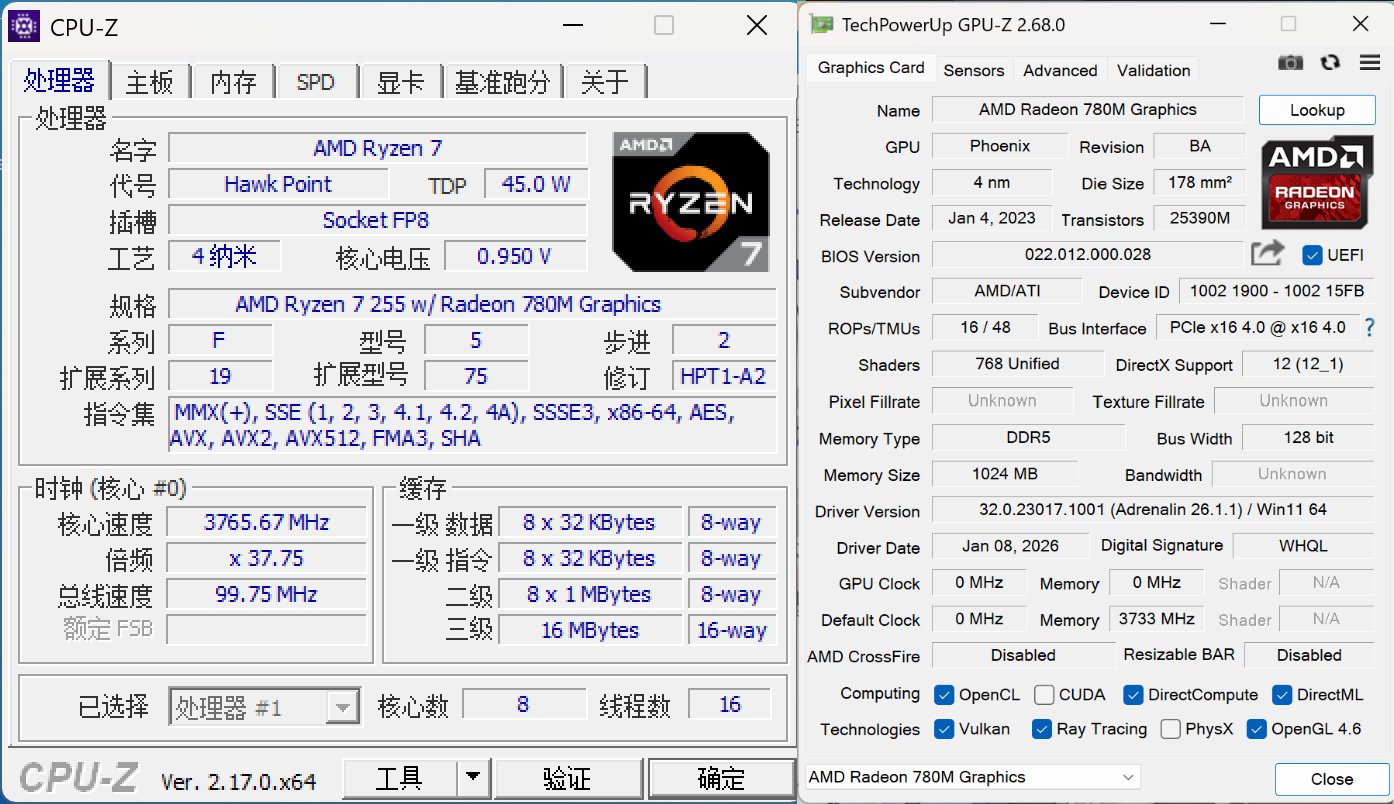
Task: Toggle the OpenGL 4.6 checkbox
Action: (x=1257, y=729)
